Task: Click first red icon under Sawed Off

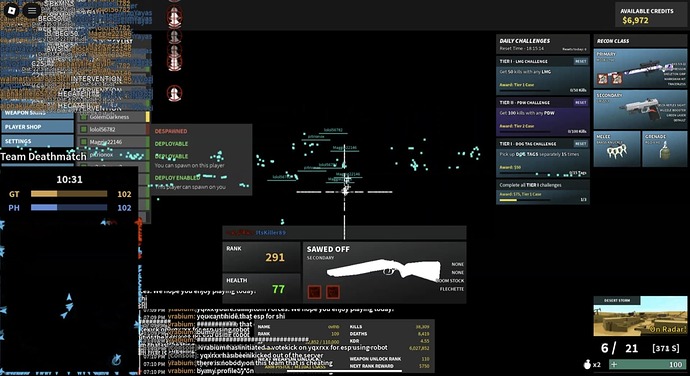Action: point(314,292)
